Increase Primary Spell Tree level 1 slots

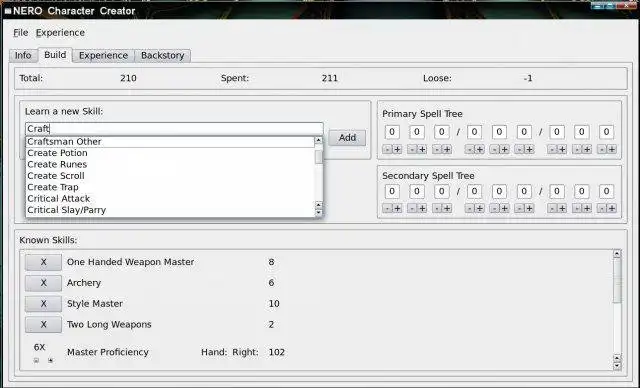(x=398, y=150)
